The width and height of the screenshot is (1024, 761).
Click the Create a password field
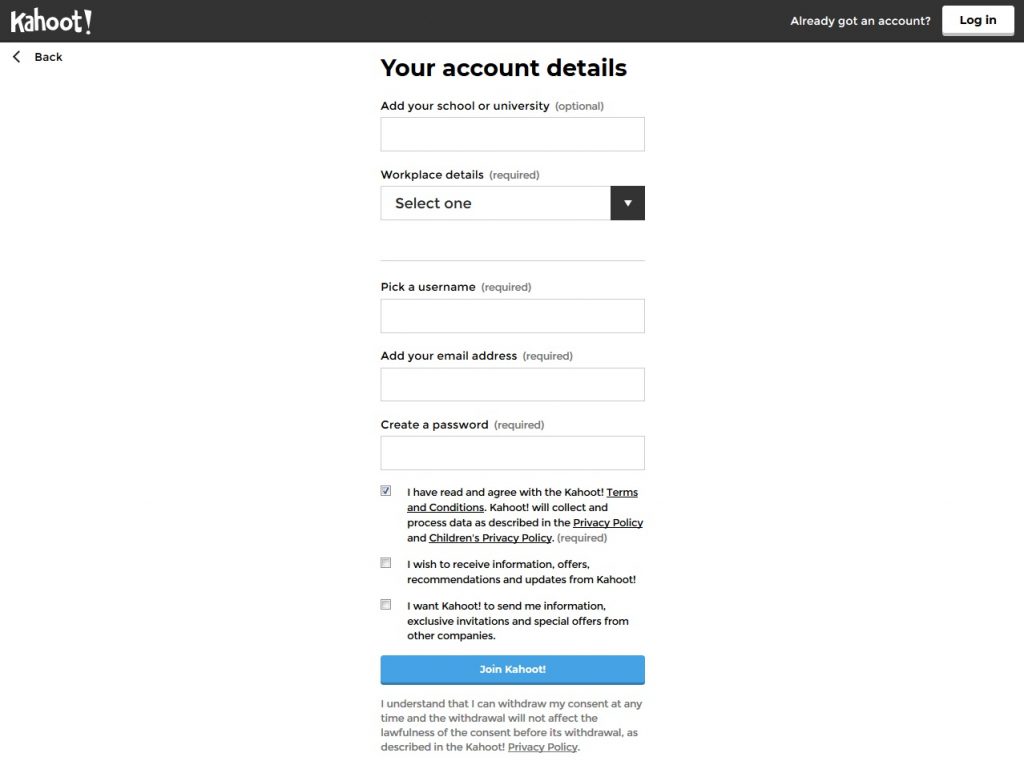(512, 453)
